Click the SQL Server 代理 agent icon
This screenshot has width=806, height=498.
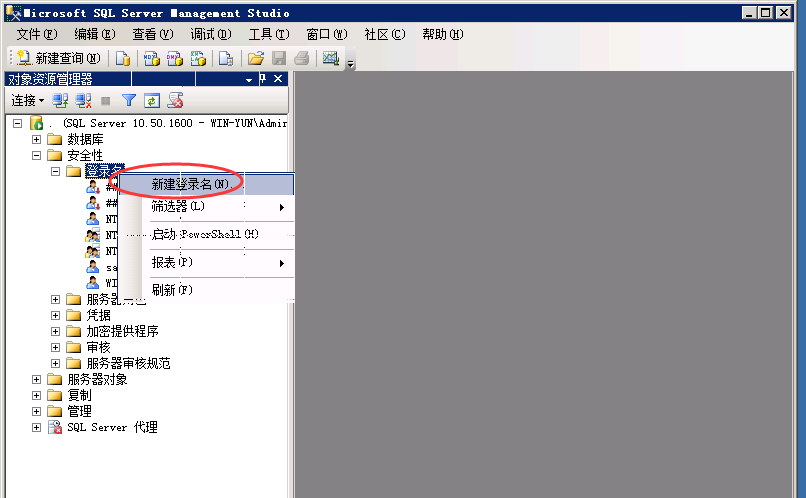pos(54,427)
